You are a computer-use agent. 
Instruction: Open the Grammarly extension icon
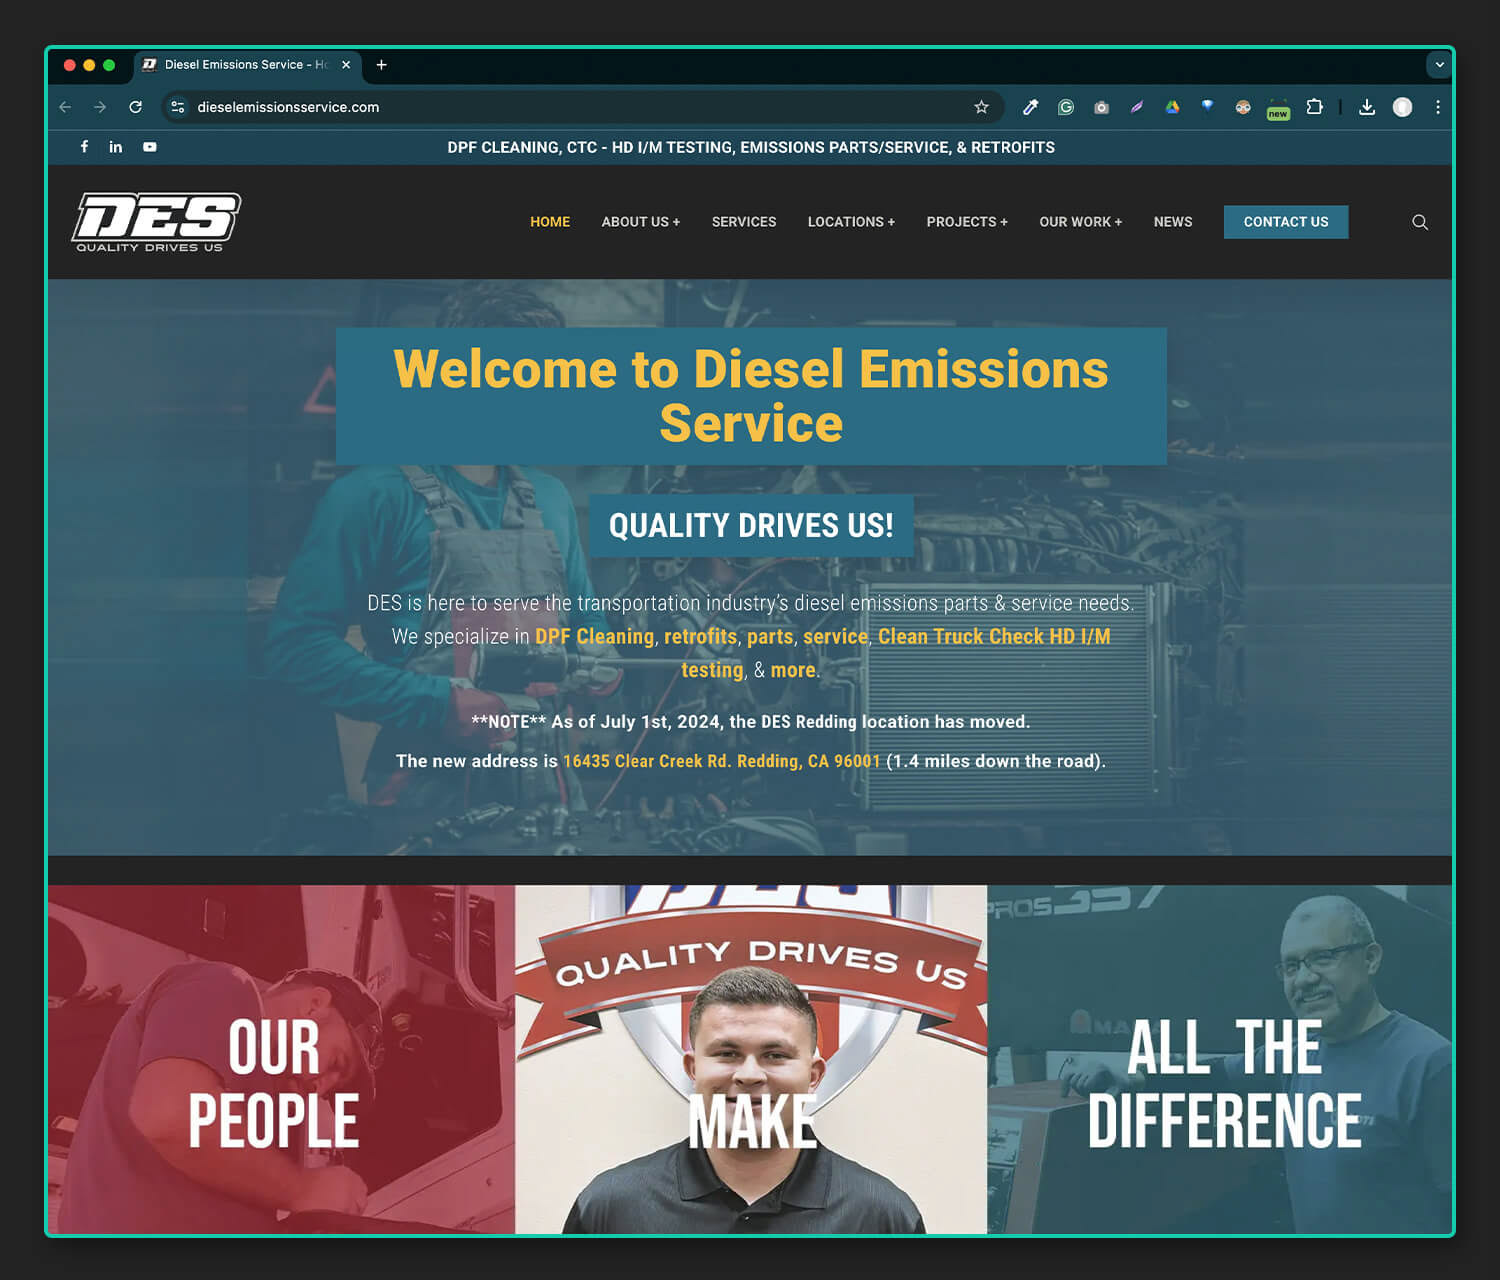pyautogui.click(x=1066, y=107)
